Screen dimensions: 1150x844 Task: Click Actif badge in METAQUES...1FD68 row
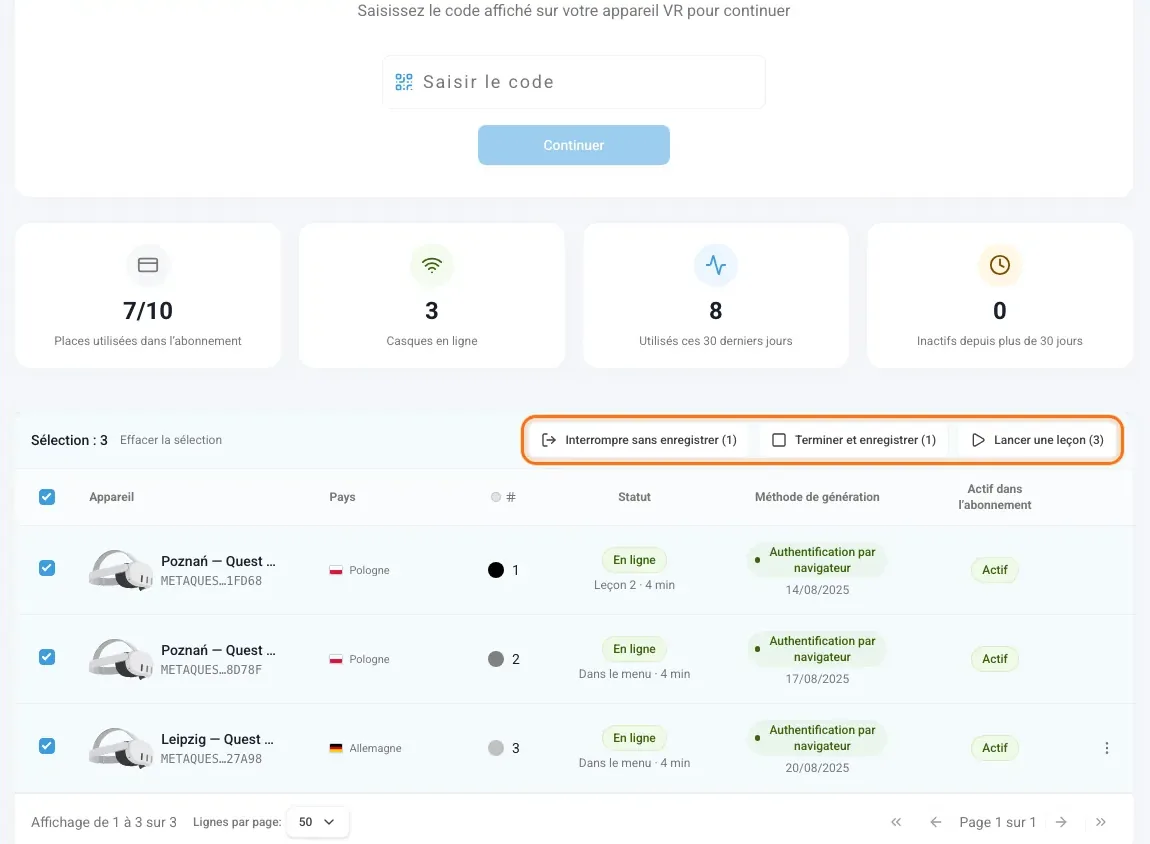click(995, 570)
